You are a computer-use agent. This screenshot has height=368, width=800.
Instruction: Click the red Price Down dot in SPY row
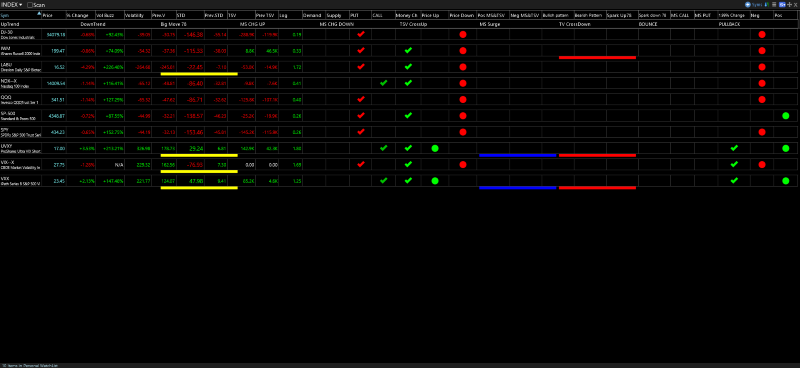[463, 132]
